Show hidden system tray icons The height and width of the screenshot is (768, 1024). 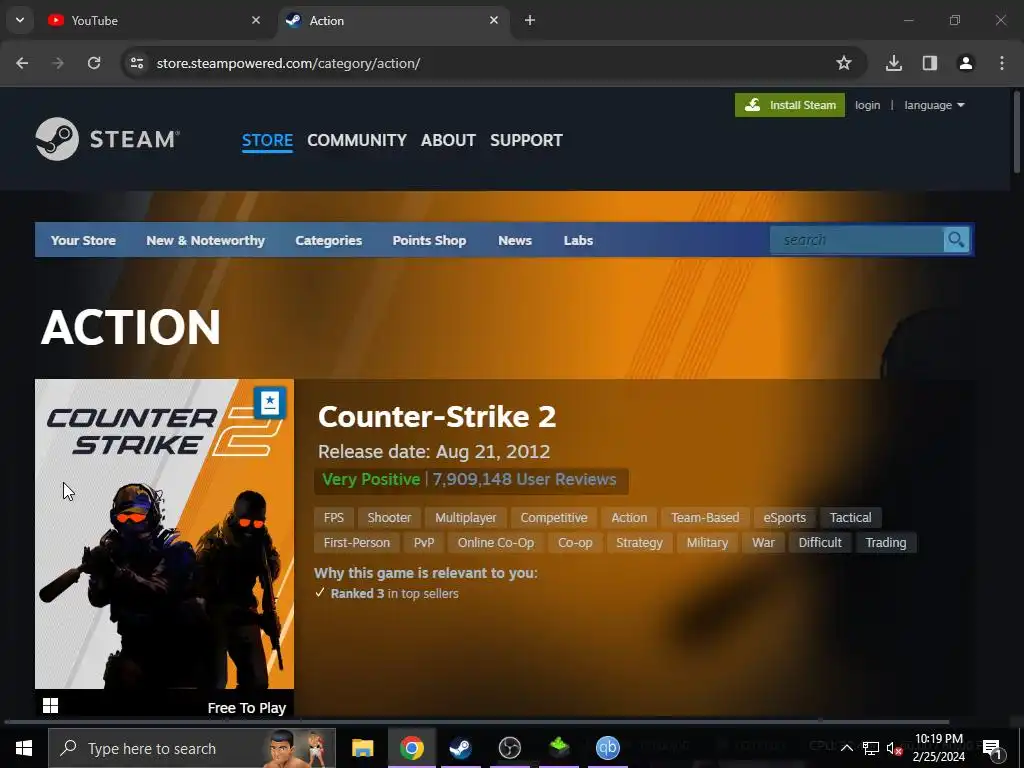(846, 748)
